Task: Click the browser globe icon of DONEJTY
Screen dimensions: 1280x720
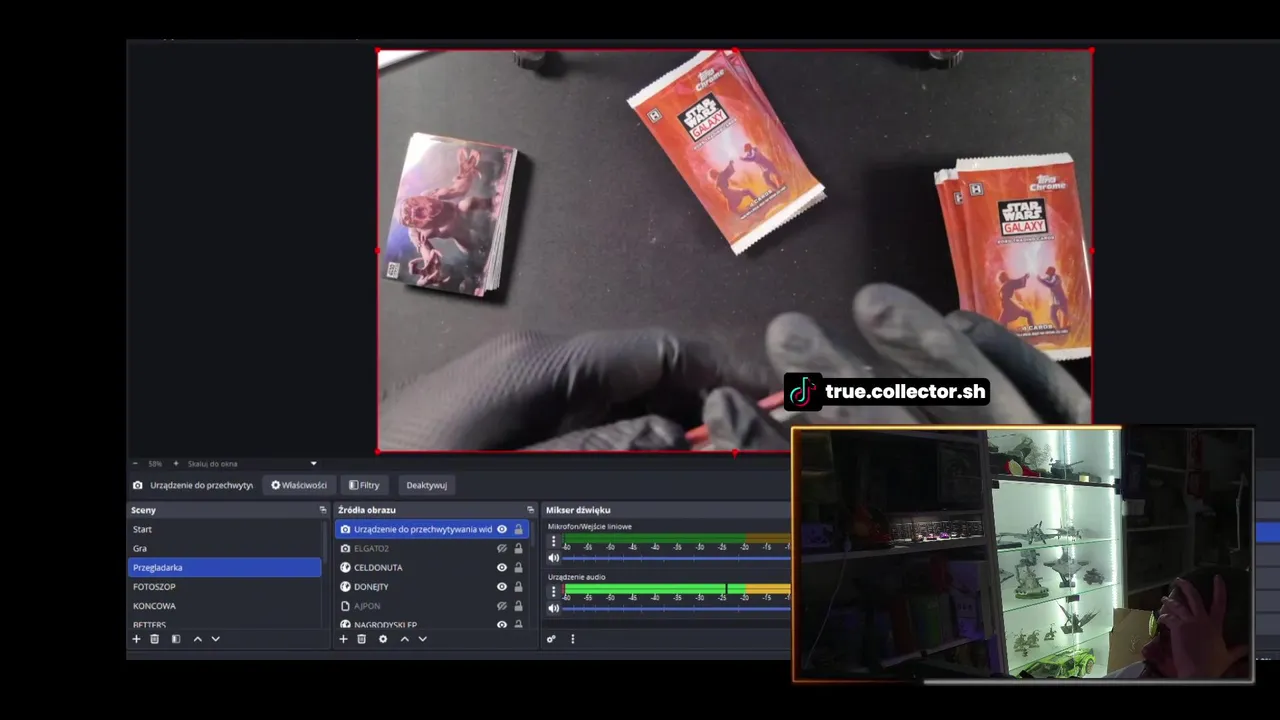Action: coord(345,586)
